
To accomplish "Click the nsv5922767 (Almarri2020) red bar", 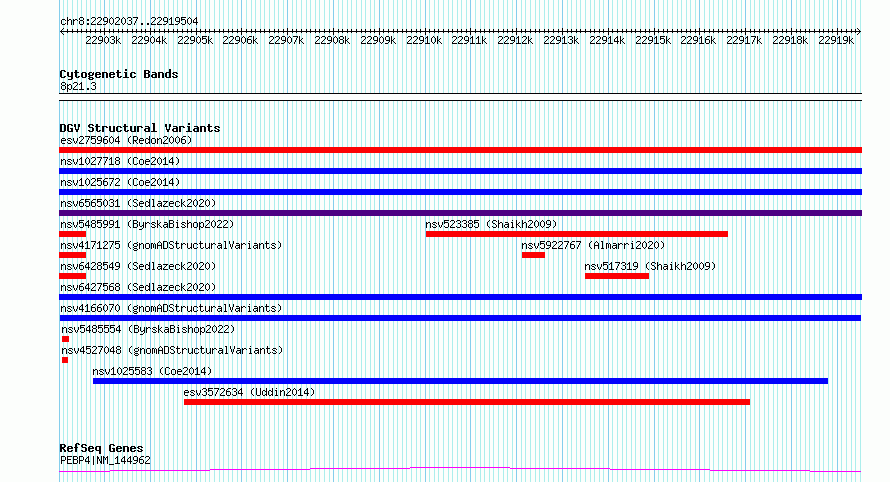I will pos(533,255).
